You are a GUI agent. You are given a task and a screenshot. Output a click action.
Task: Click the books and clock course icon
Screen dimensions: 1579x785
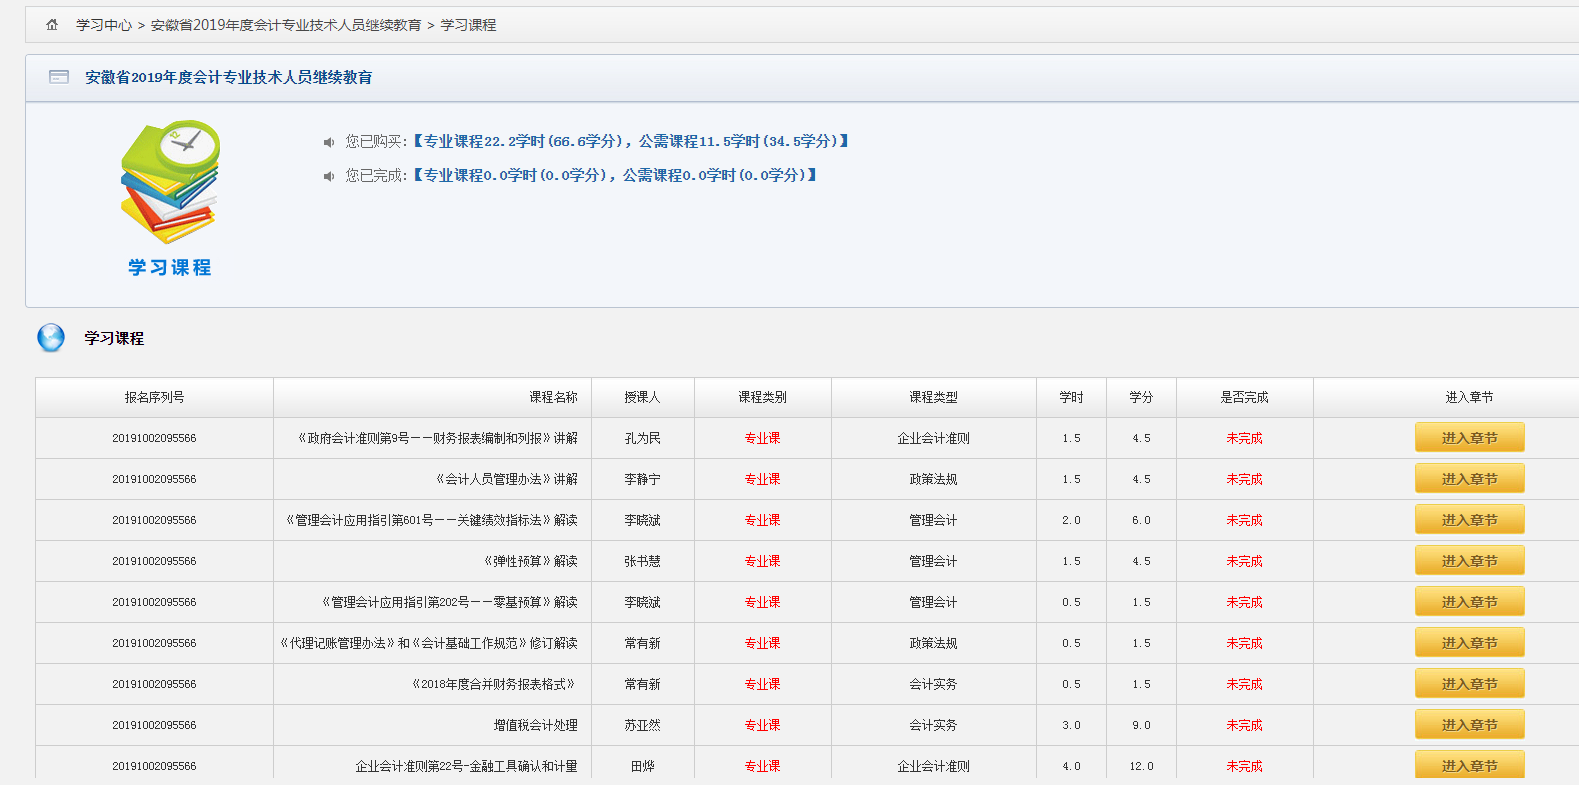pyautogui.click(x=170, y=182)
